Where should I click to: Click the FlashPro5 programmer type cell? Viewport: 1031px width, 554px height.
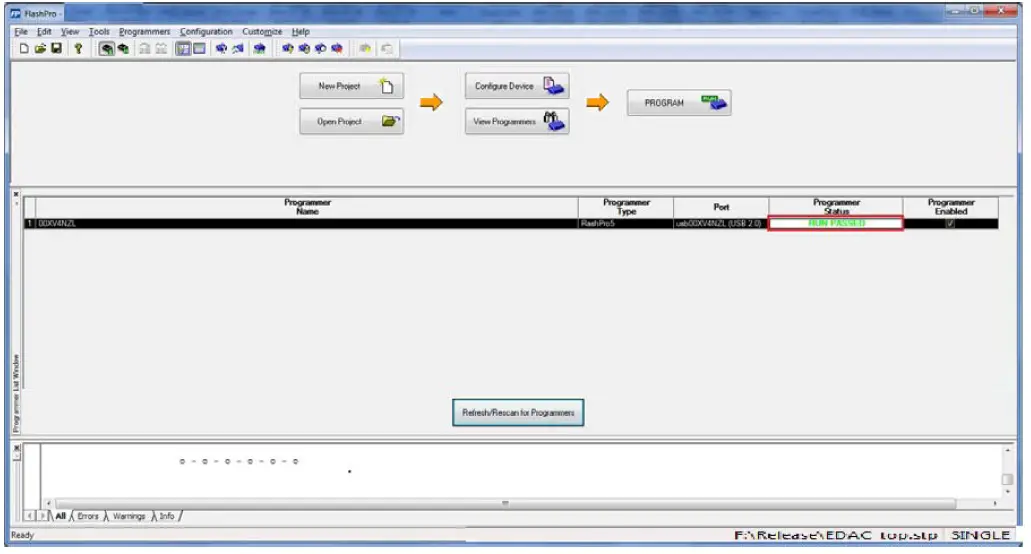(626, 223)
